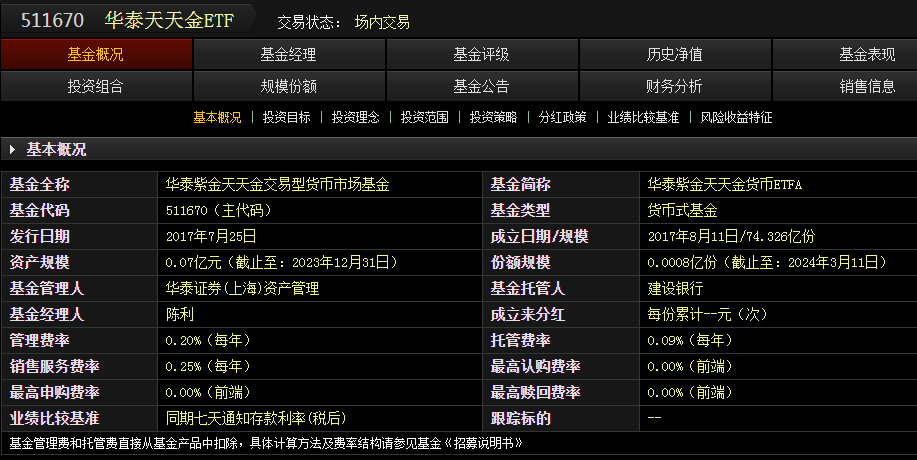Switch to the 基金经理 tab

coord(289,55)
